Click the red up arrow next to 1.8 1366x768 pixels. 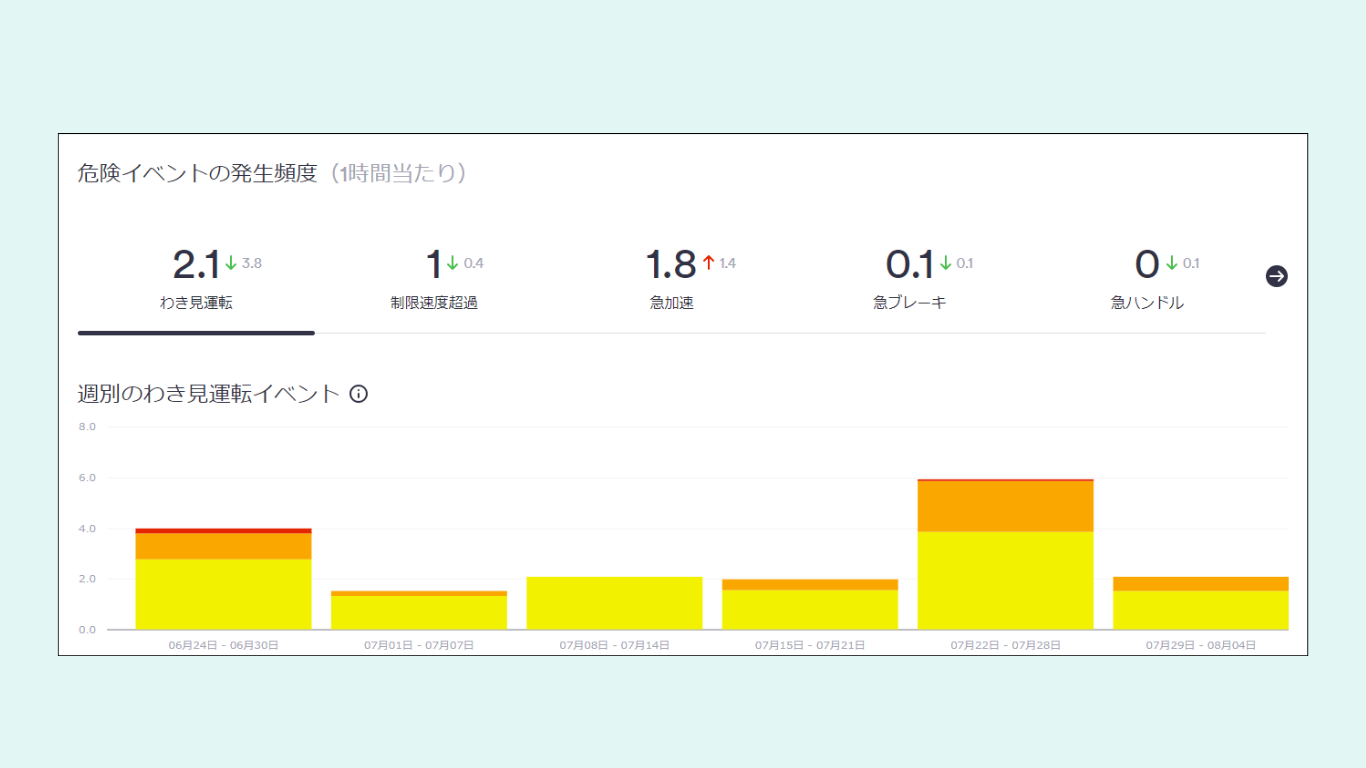point(708,263)
